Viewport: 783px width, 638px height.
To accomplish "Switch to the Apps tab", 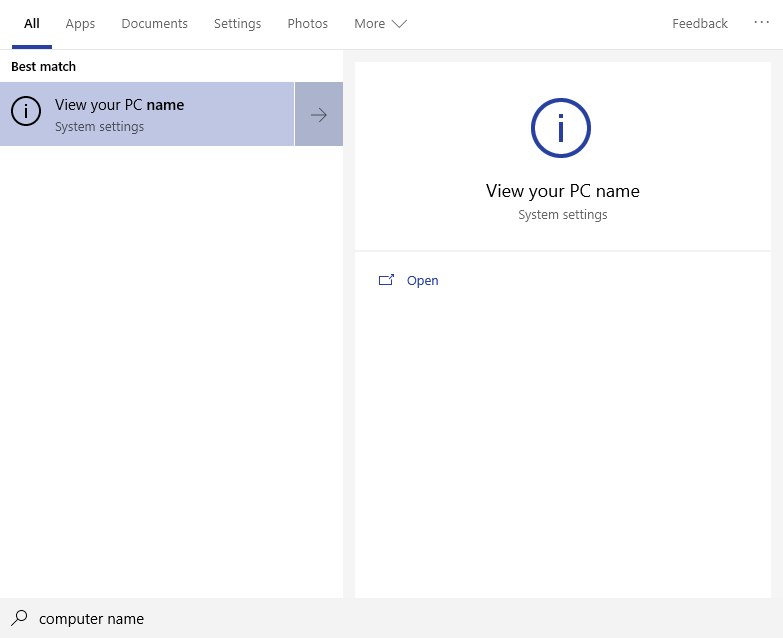I will pyautogui.click(x=80, y=24).
